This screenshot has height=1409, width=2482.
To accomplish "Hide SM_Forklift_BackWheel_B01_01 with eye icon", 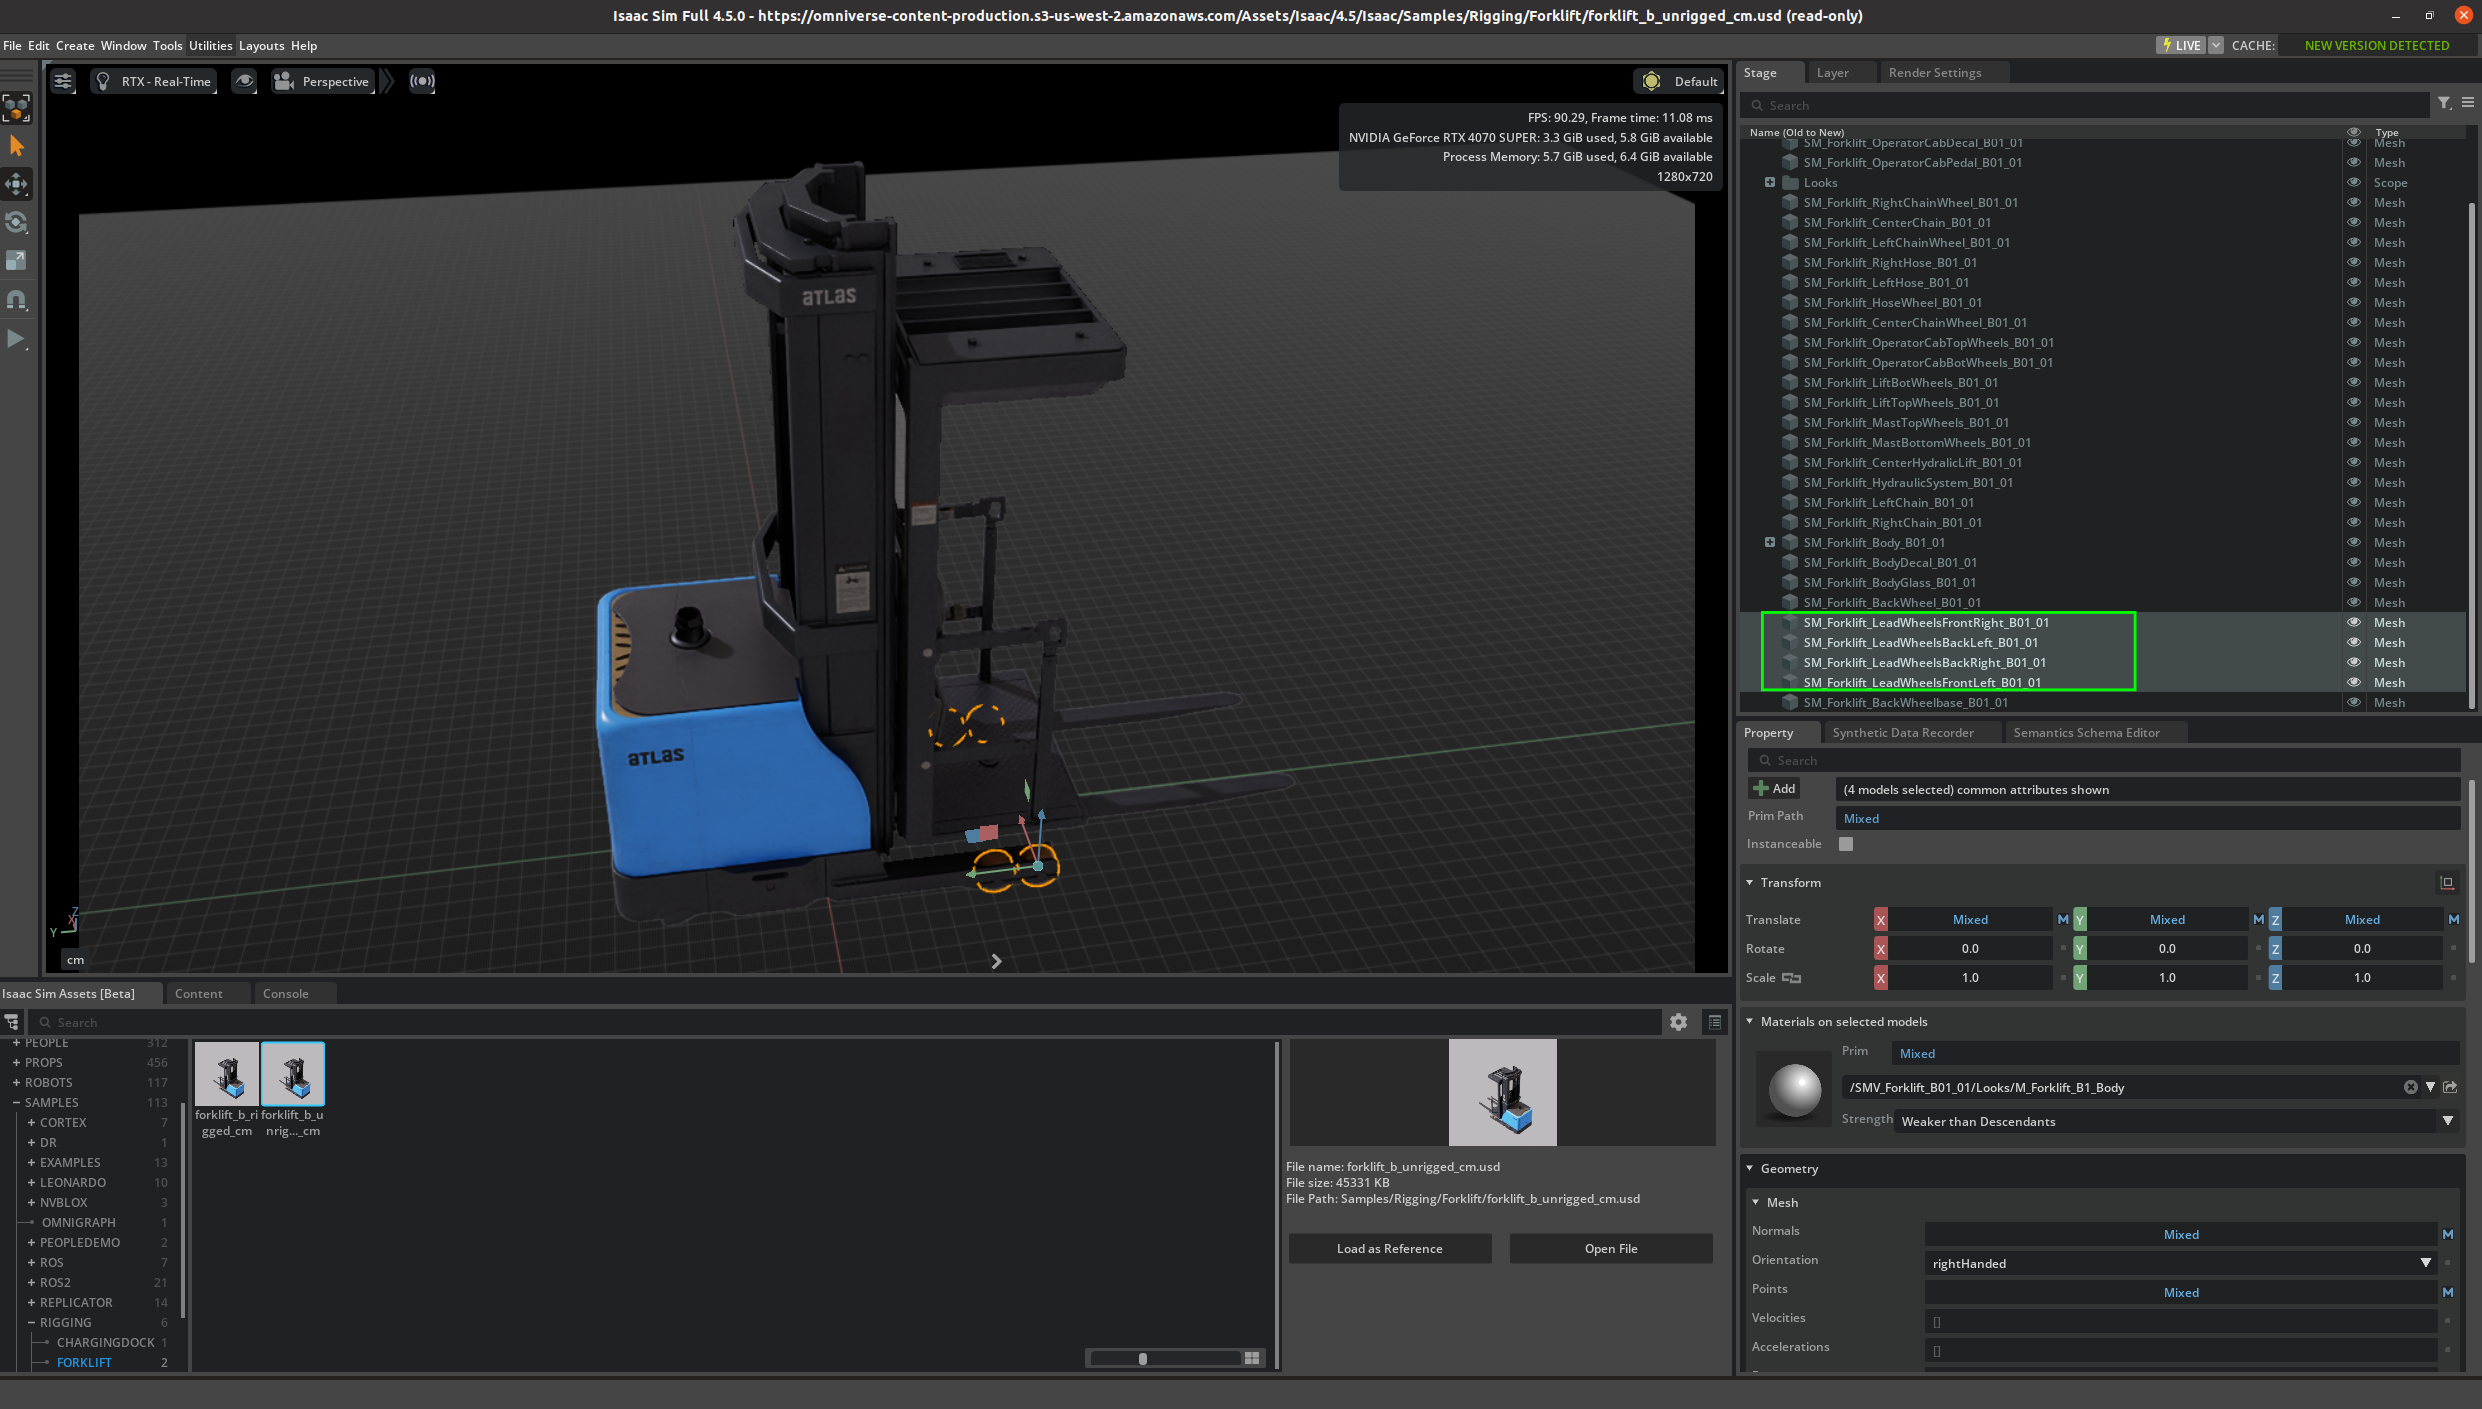I will [2354, 602].
